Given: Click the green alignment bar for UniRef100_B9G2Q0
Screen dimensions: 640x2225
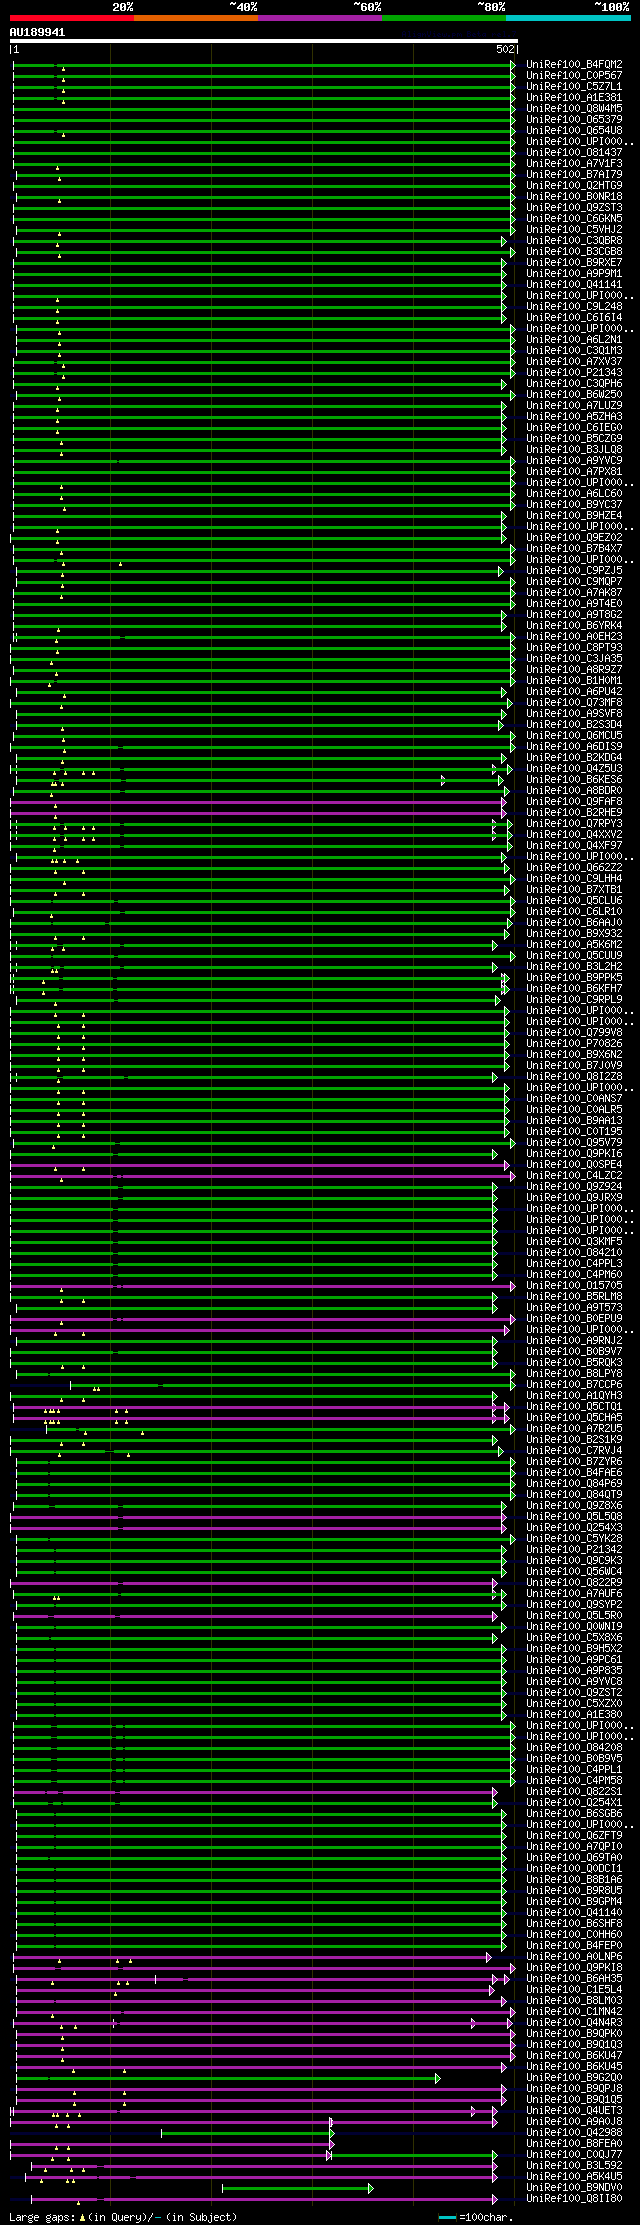Looking at the screenshot, I should click(227, 2077).
